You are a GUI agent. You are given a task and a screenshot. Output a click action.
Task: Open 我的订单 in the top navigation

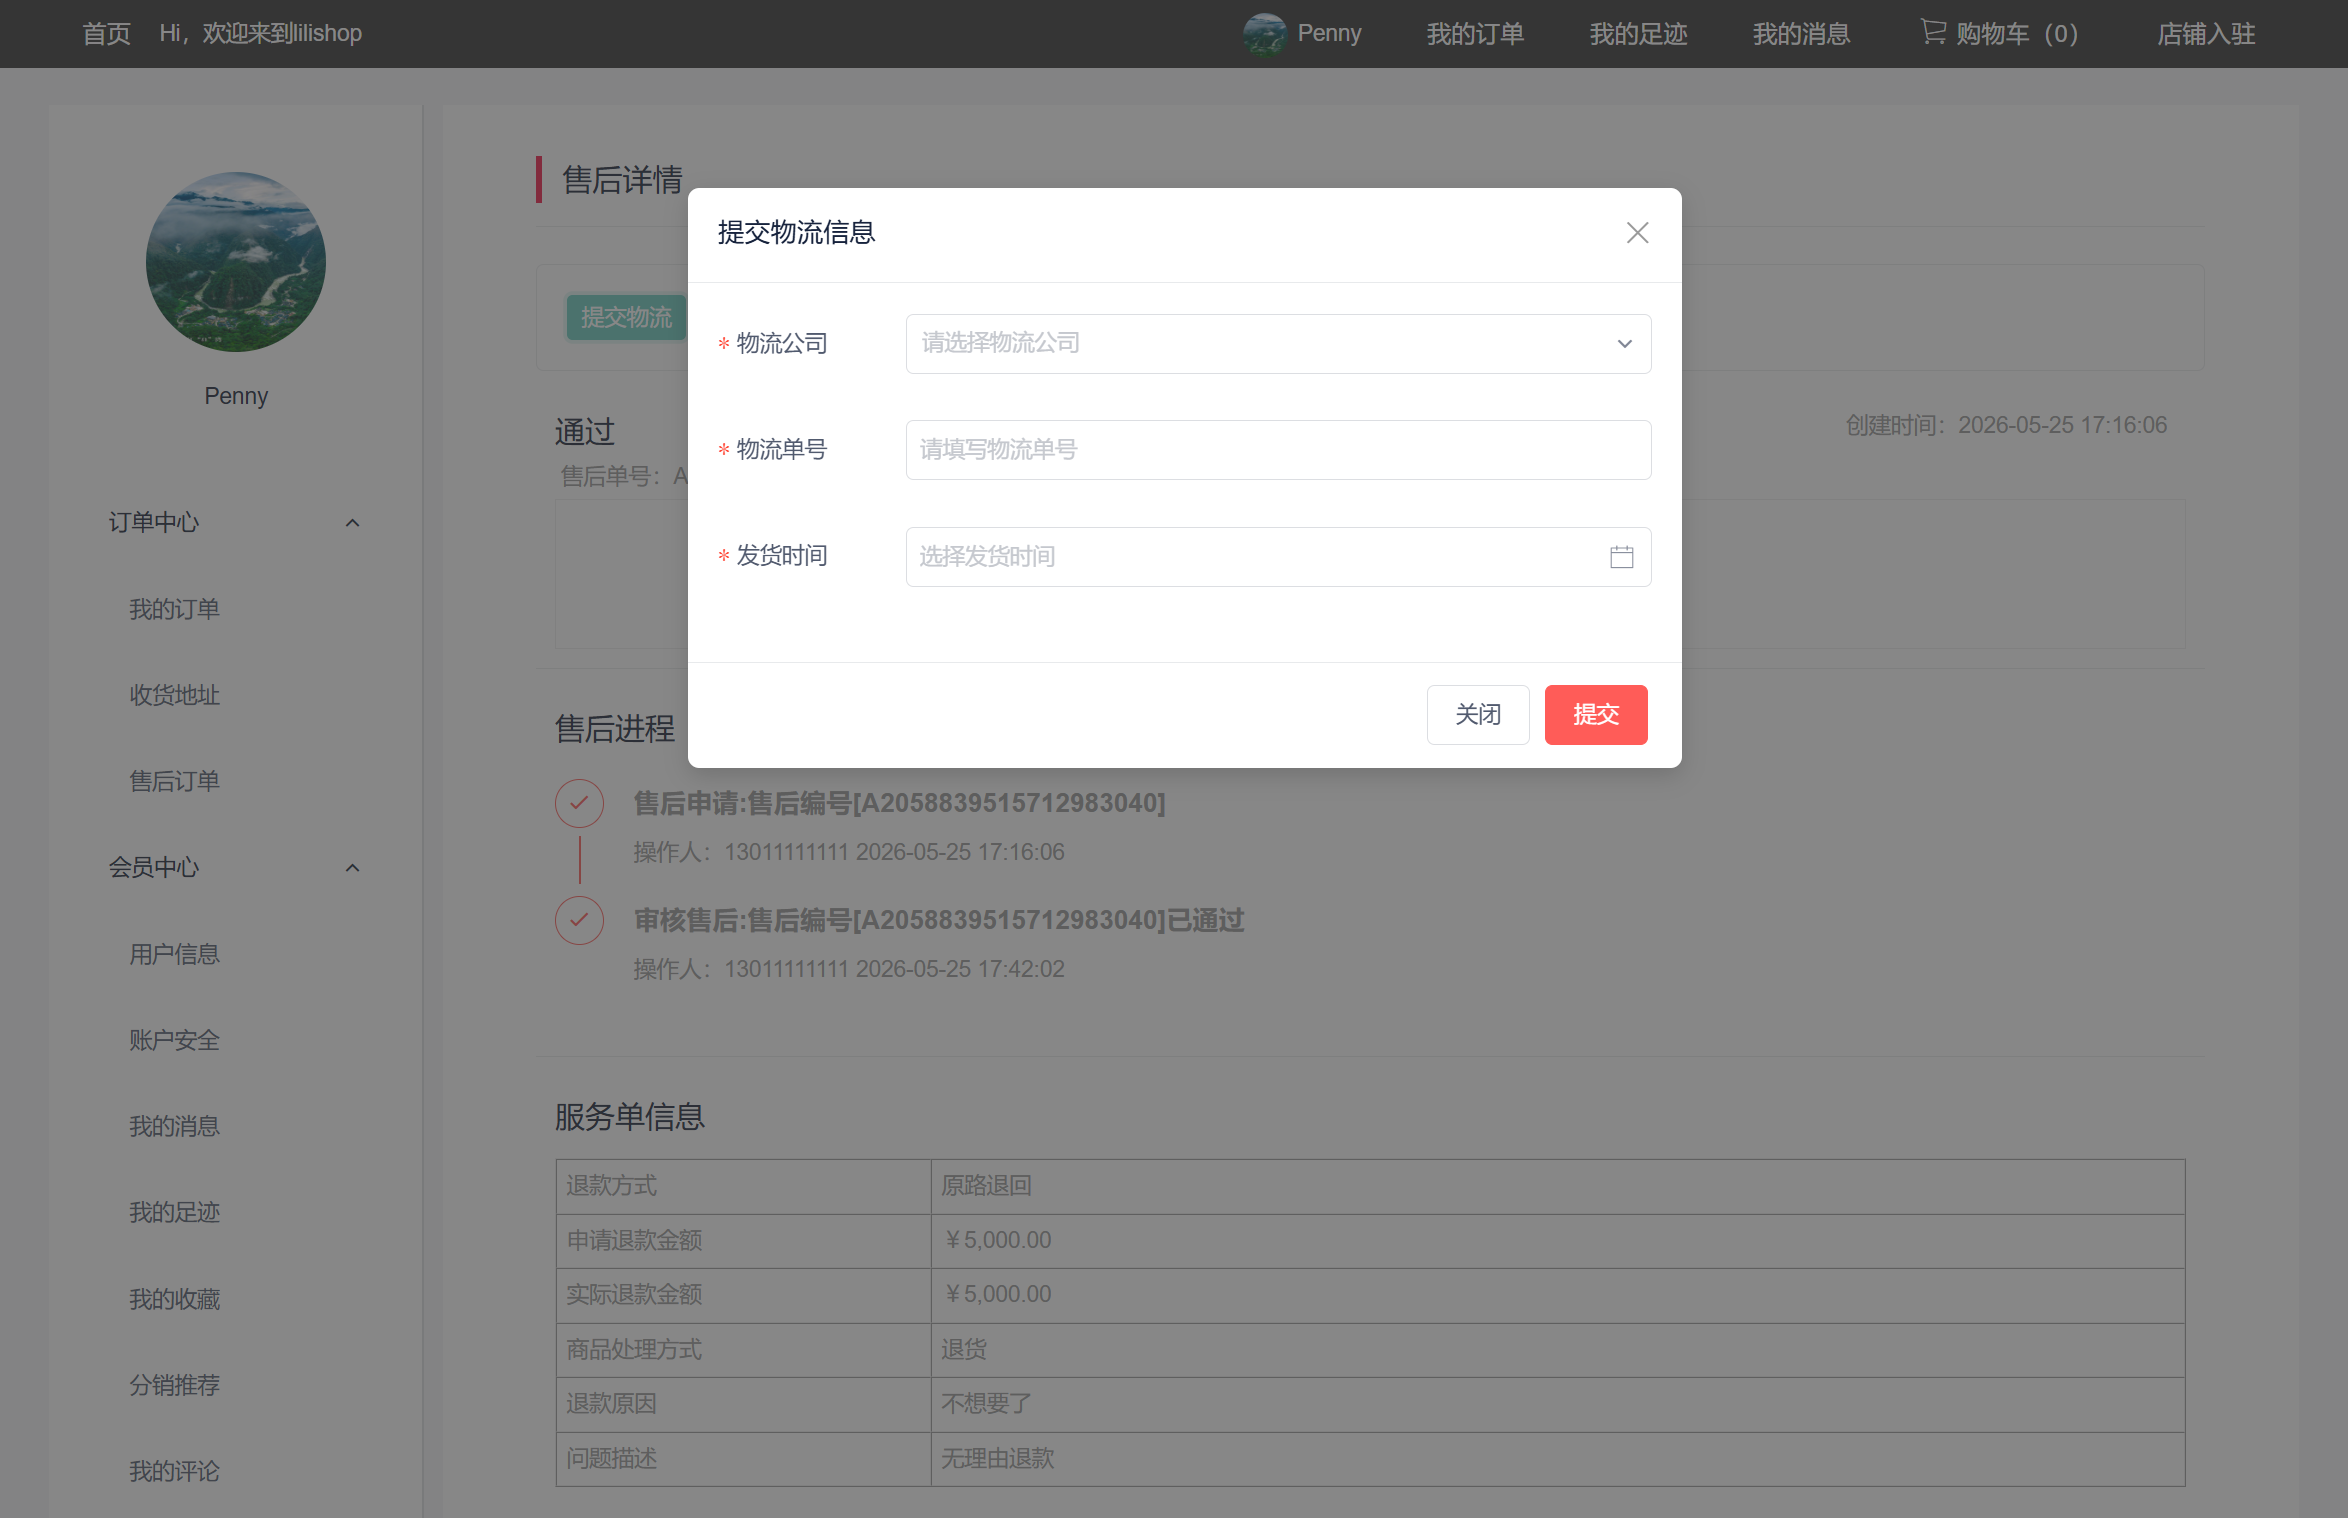[1475, 34]
